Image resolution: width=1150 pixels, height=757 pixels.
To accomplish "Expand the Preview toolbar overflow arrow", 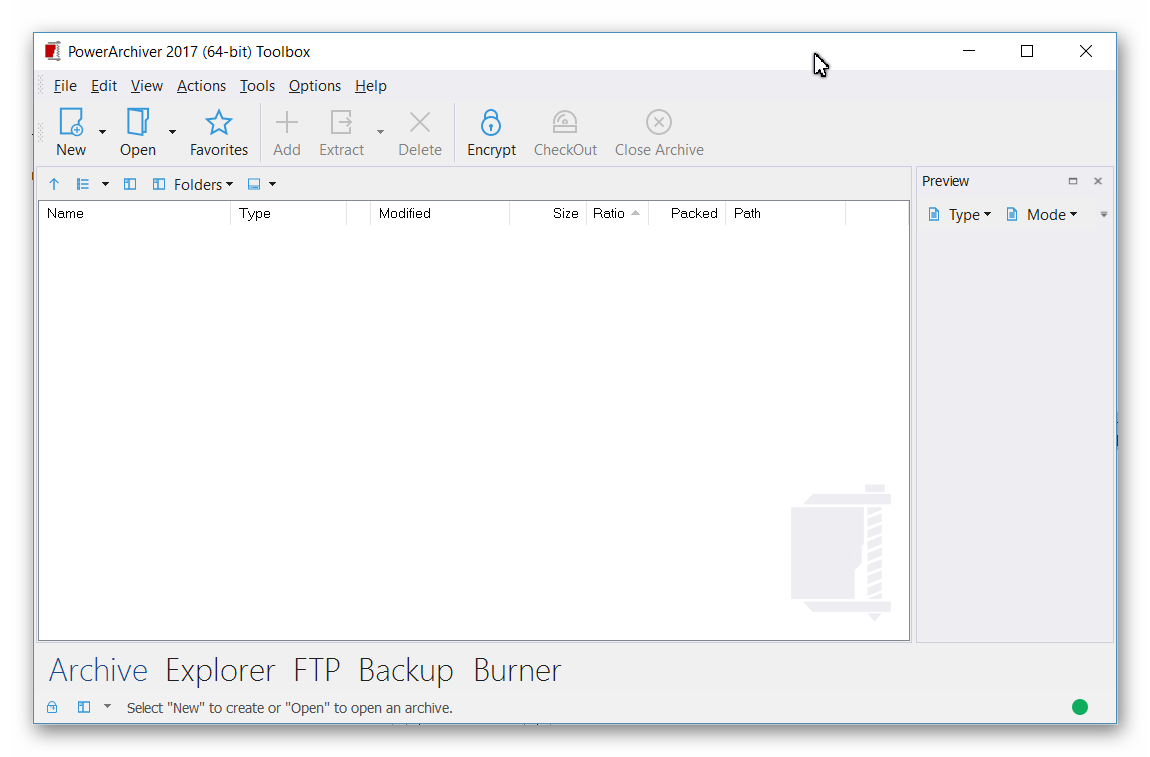I will [1104, 215].
